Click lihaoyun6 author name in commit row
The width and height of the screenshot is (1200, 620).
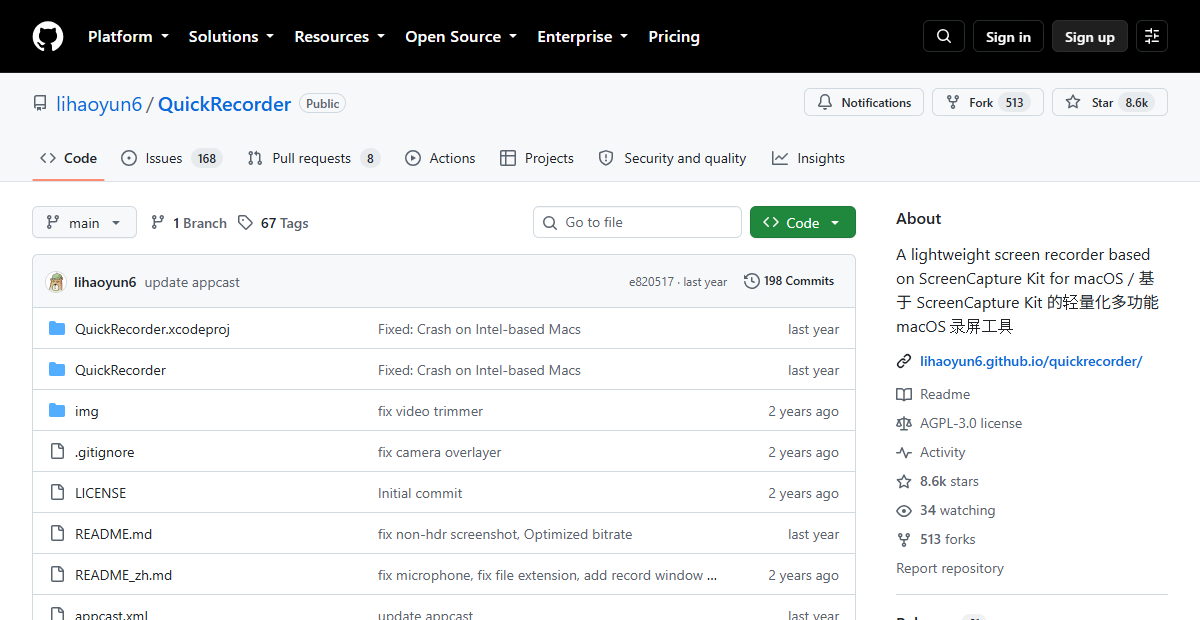[x=105, y=282]
